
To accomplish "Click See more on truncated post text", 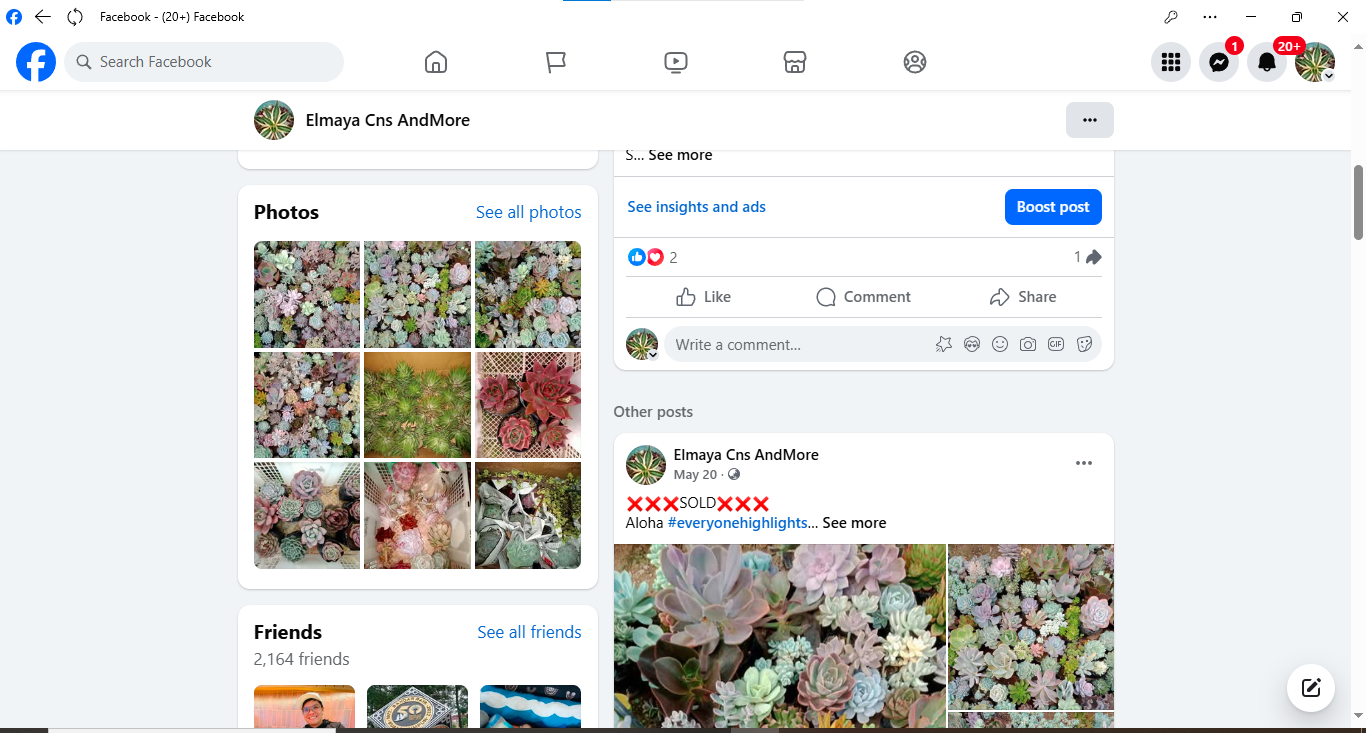I will (x=680, y=155).
